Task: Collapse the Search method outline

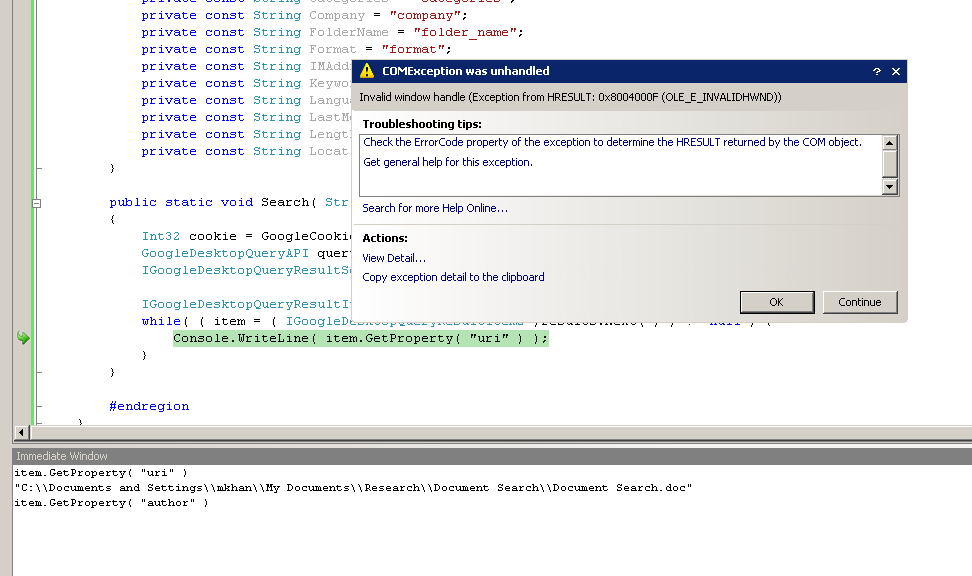Action: click(36, 202)
